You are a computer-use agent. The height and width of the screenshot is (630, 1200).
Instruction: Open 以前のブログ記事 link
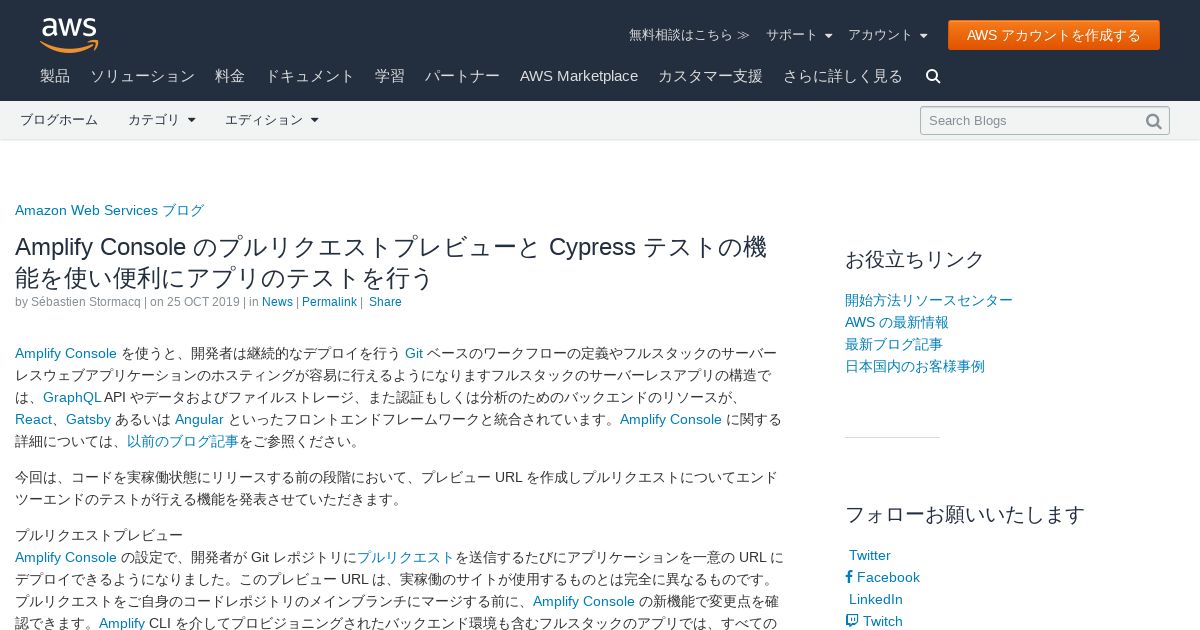point(183,441)
